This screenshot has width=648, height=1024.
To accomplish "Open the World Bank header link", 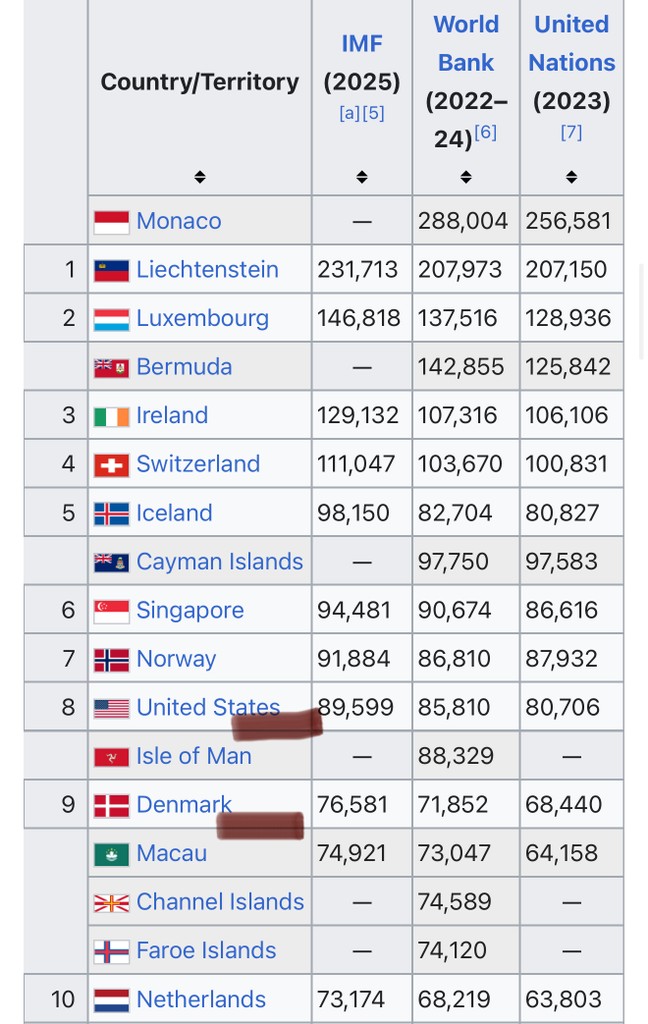I will coord(466,43).
